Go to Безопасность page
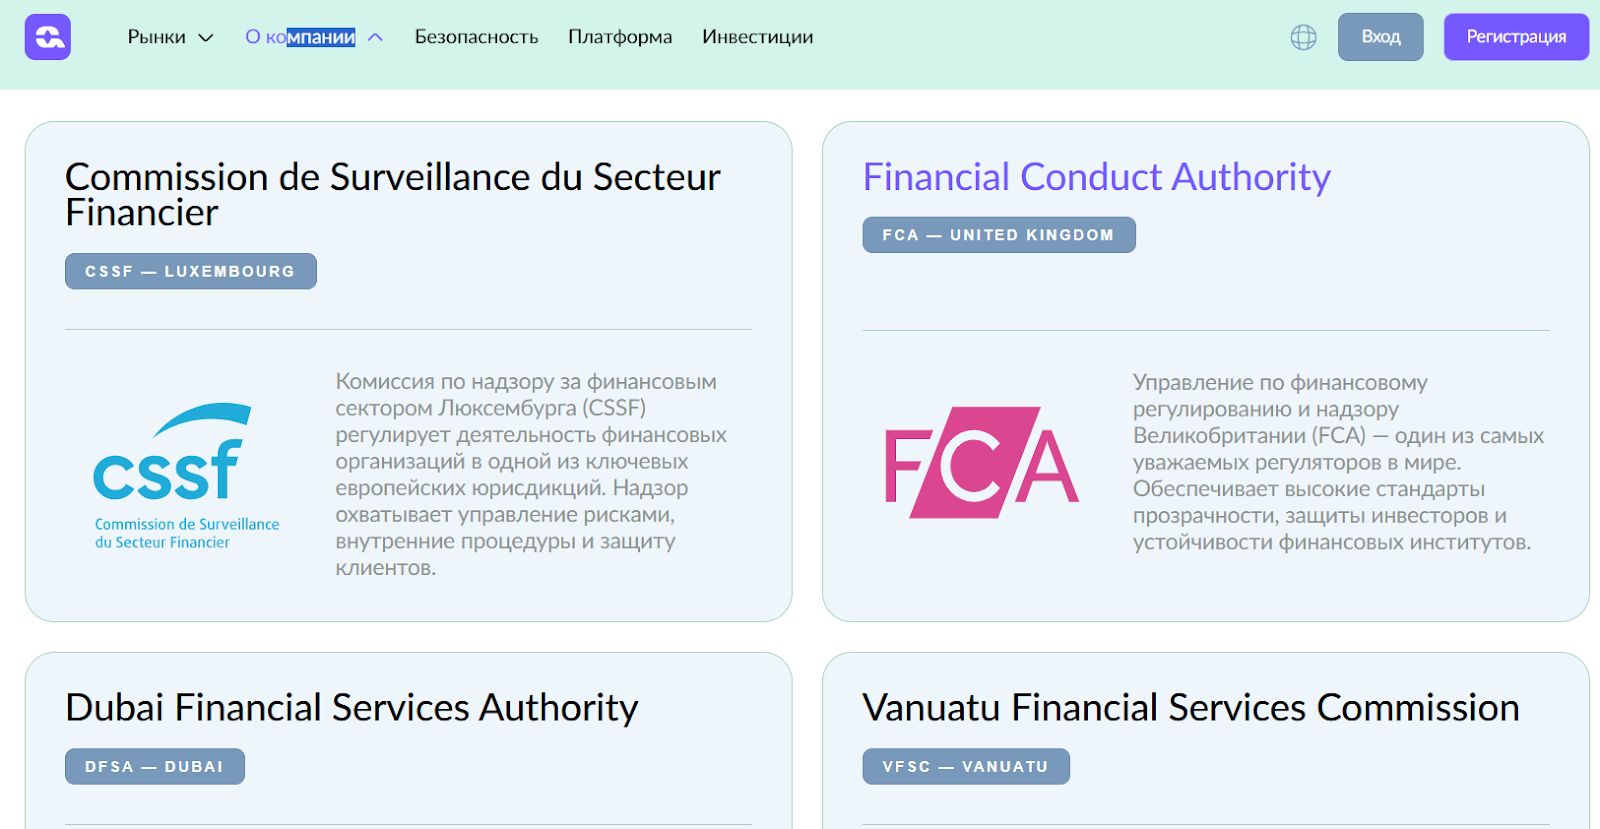This screenshot has height=829, width=1600. click(476, 37)
